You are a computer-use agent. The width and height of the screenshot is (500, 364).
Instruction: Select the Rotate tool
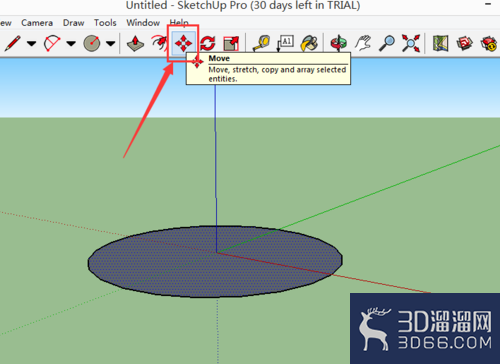208,43
